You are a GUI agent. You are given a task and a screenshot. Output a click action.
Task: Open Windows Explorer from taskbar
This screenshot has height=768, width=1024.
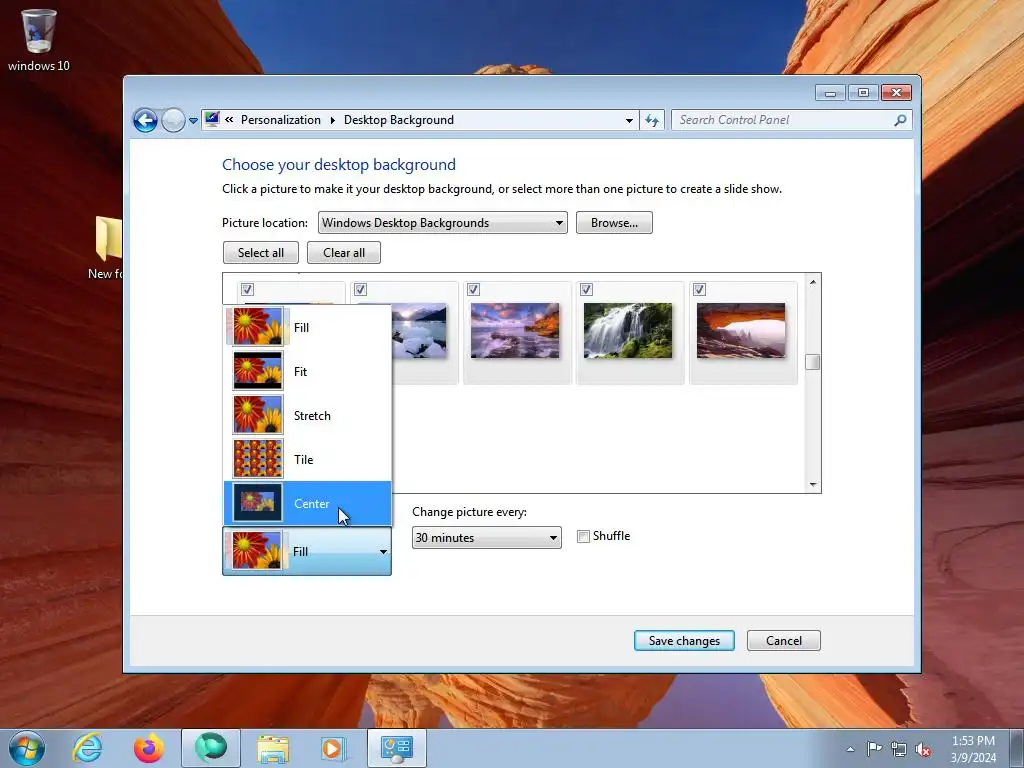pos(273,748)
